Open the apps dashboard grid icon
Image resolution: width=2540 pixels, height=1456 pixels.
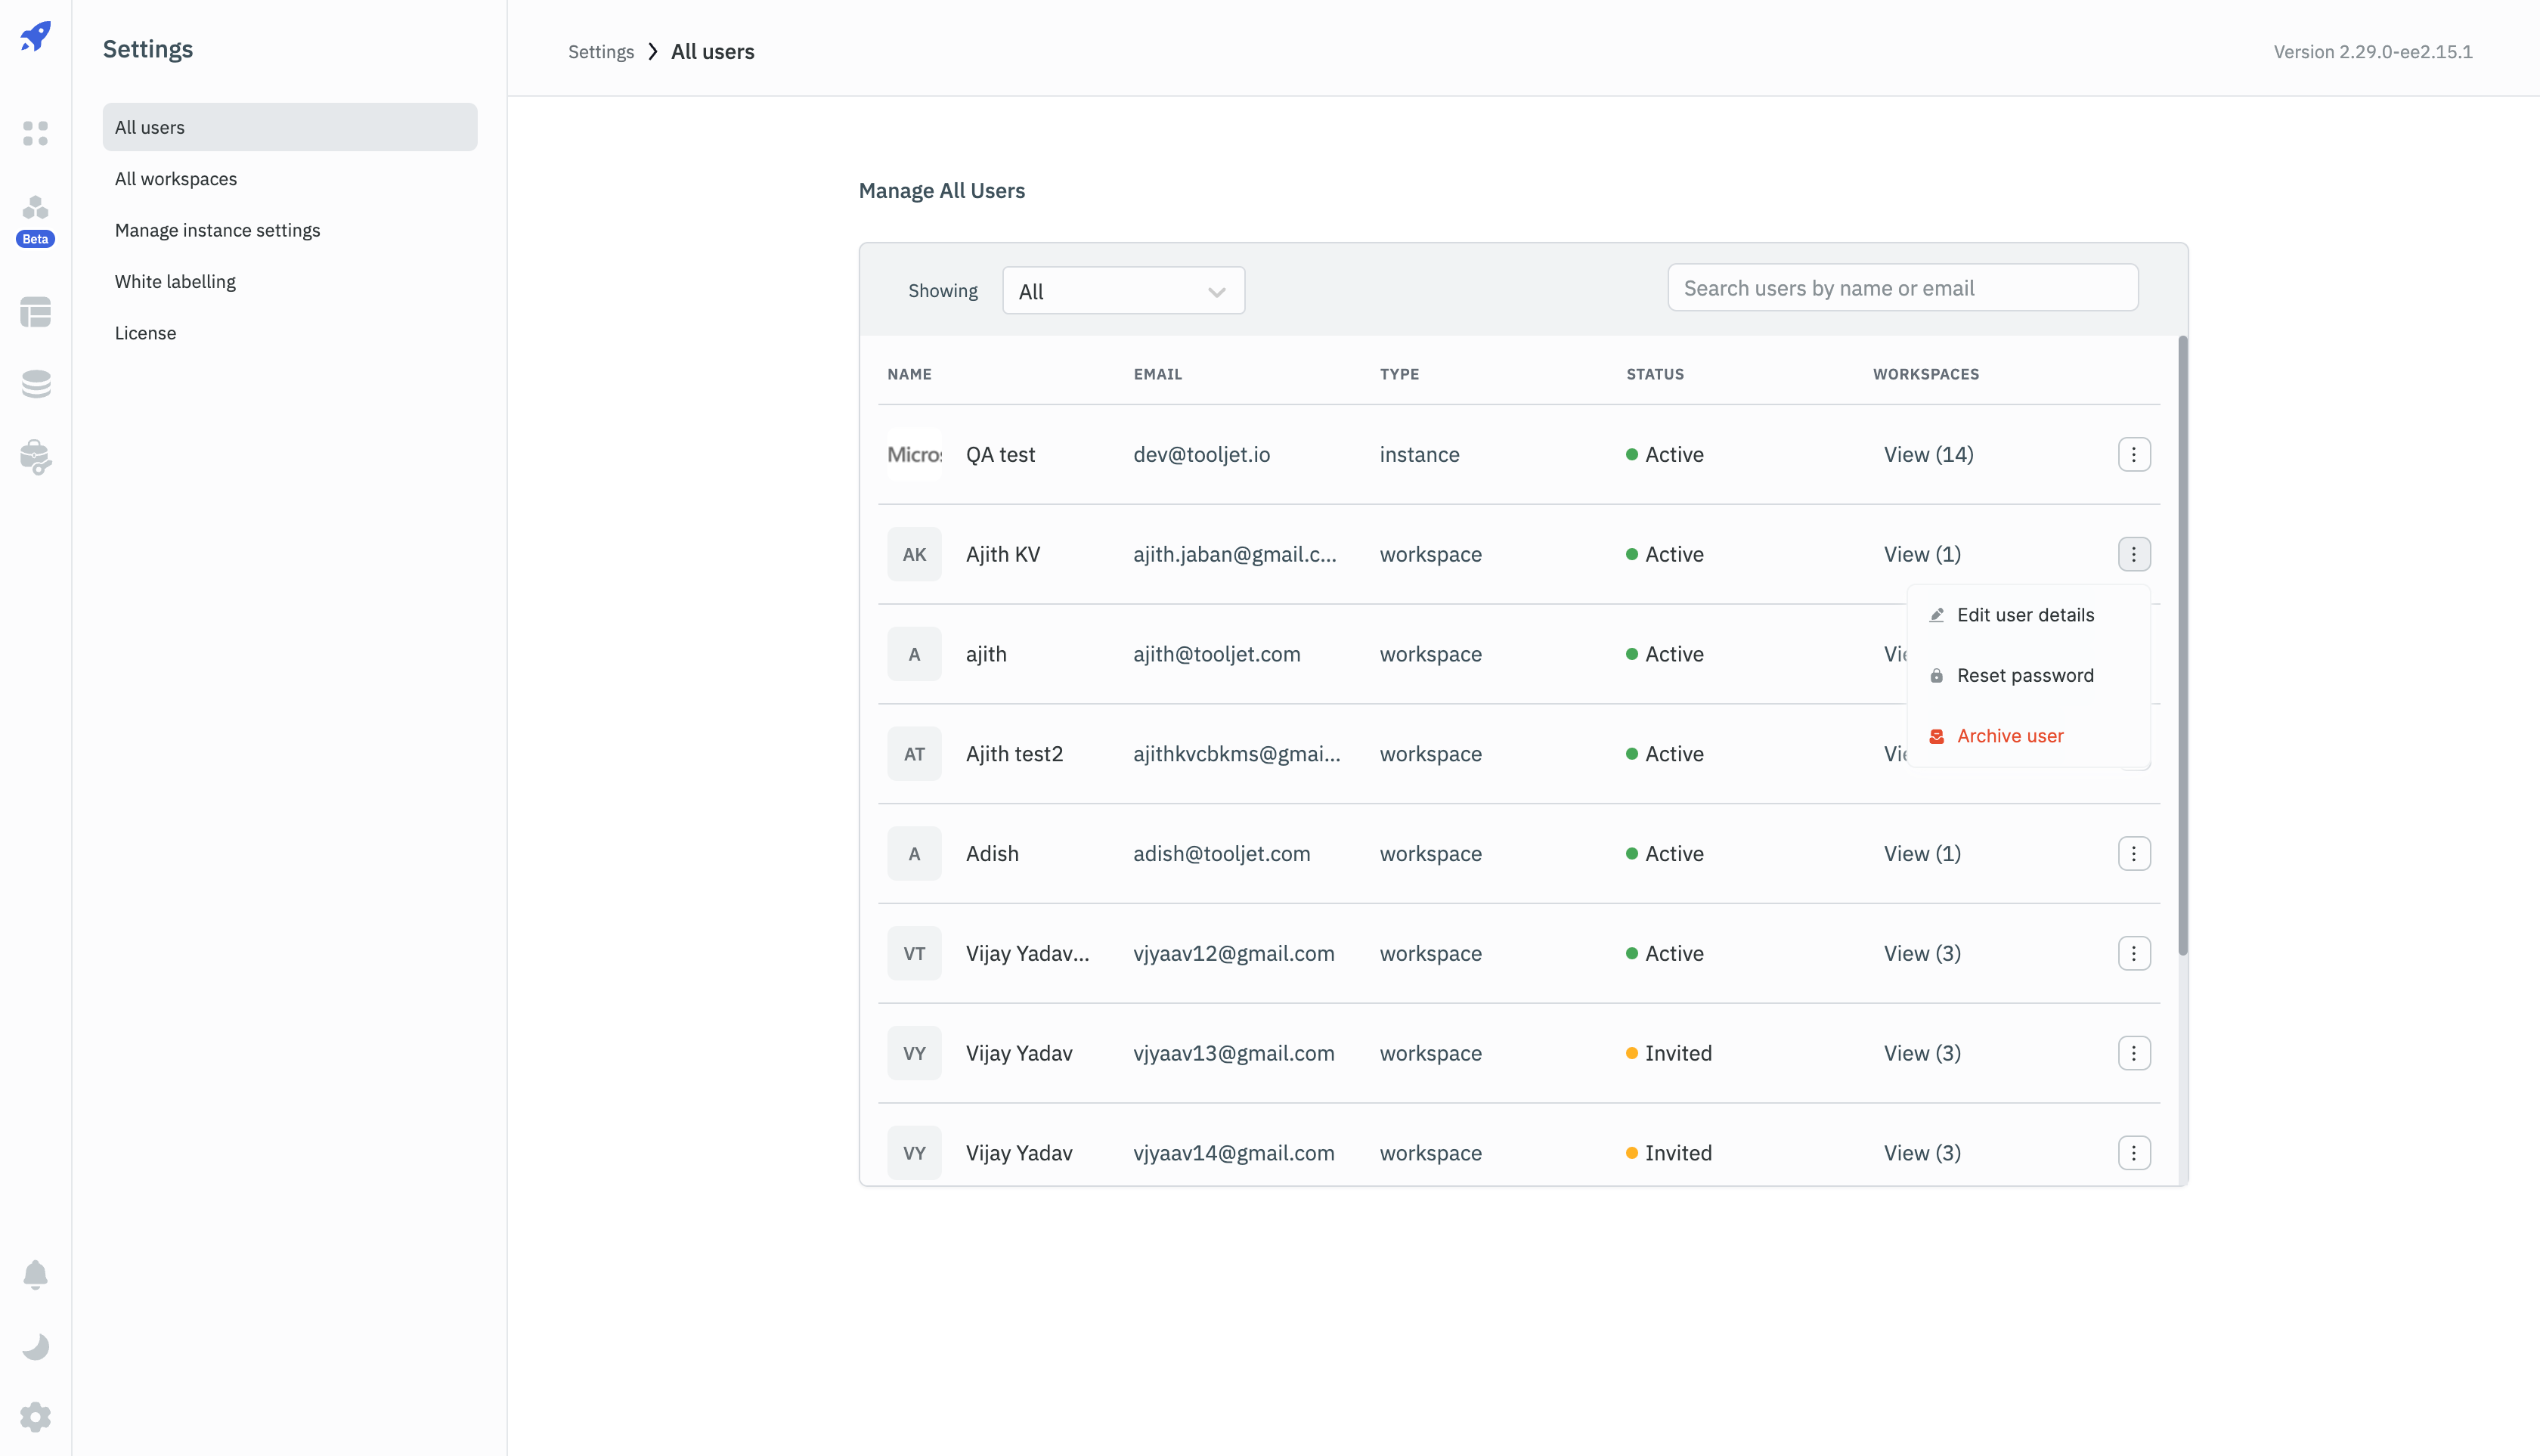pyautogui.click(x=35, y=133)
